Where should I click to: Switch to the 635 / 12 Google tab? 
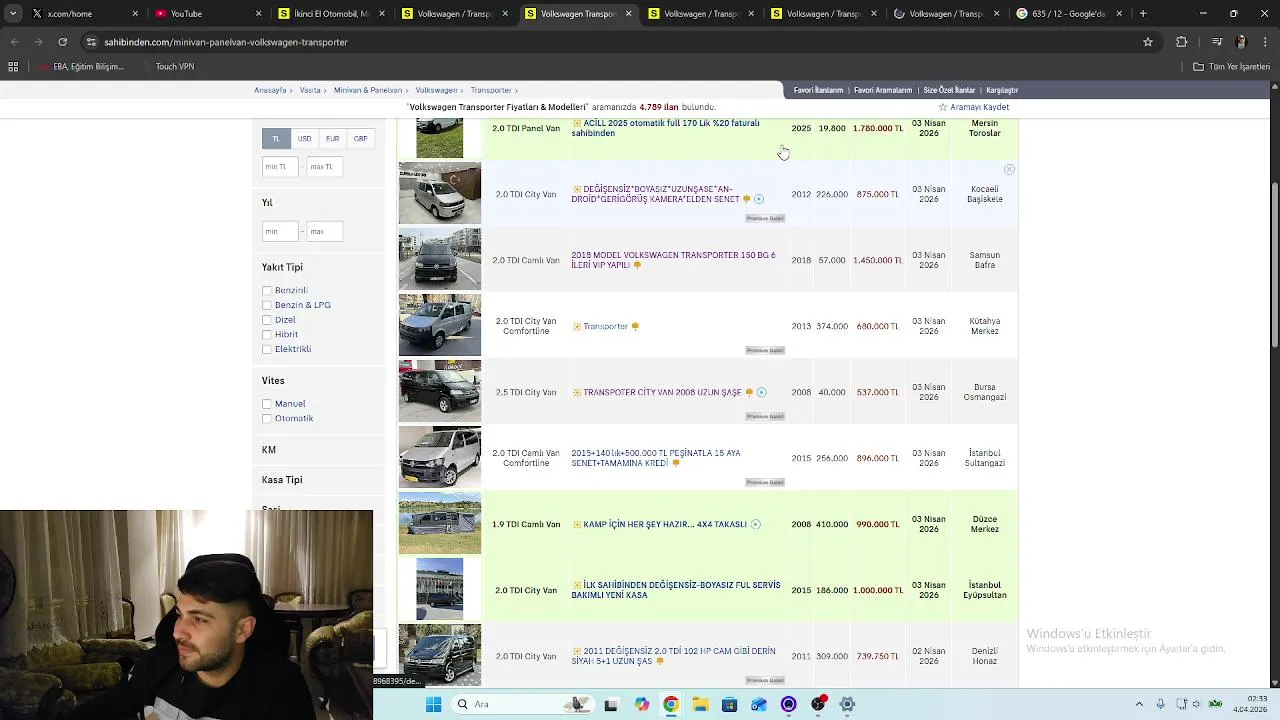(1069, 14)
